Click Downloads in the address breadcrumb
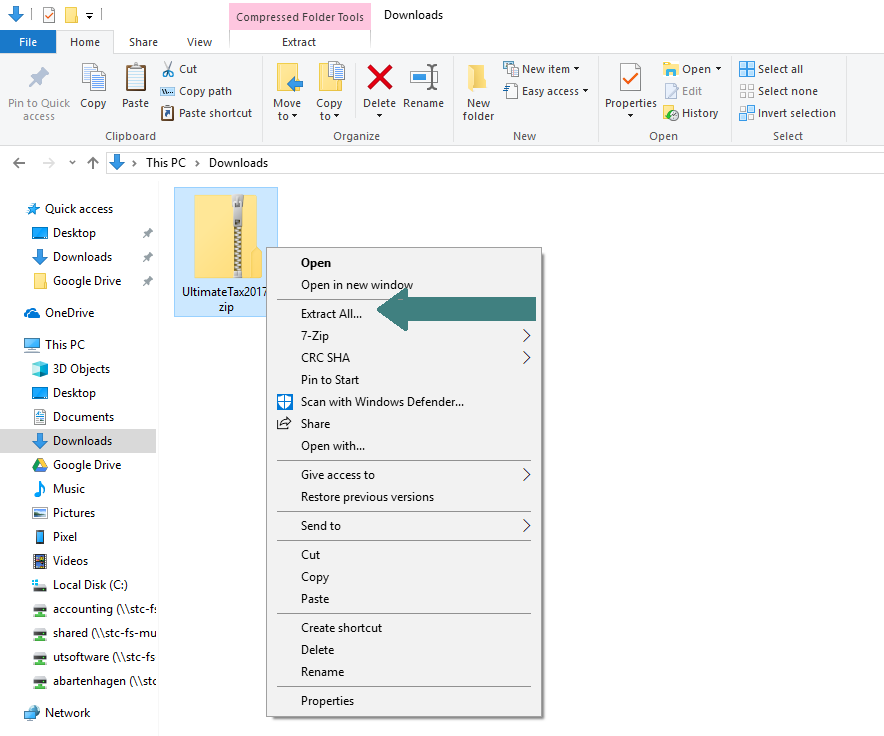The width and height of the screenshot is (884, 736). pyautogui.click(x=238, y=163)
